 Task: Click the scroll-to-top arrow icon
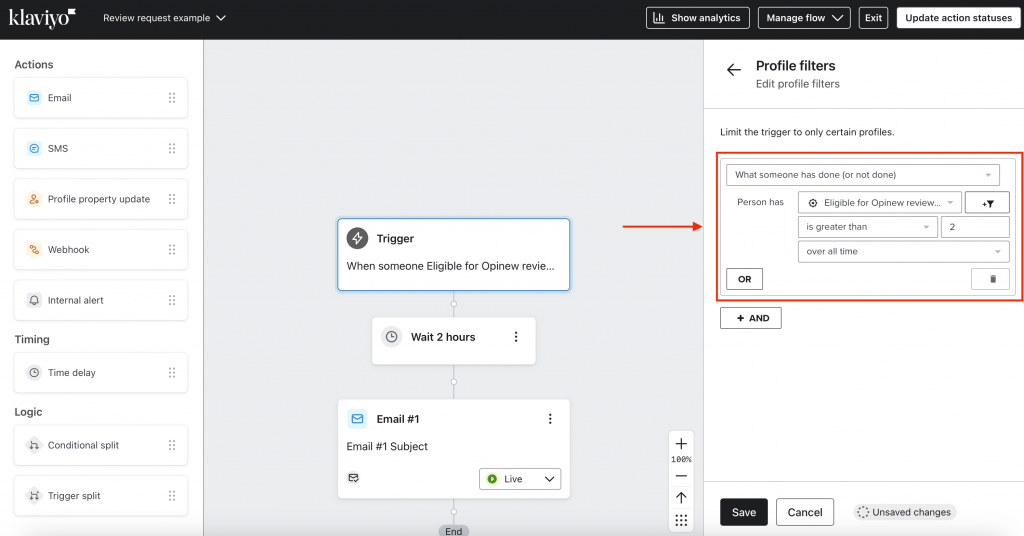pos(681,497)
